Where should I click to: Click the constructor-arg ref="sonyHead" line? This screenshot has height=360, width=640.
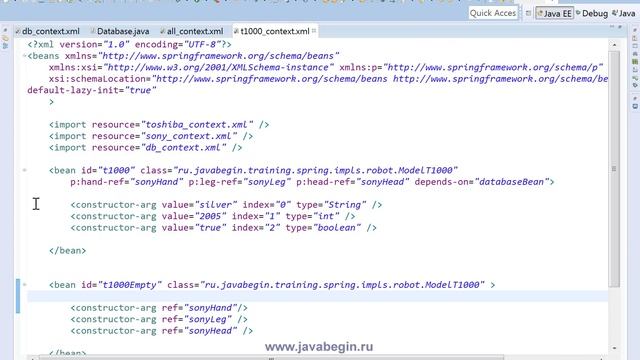[x=162, y=330]
